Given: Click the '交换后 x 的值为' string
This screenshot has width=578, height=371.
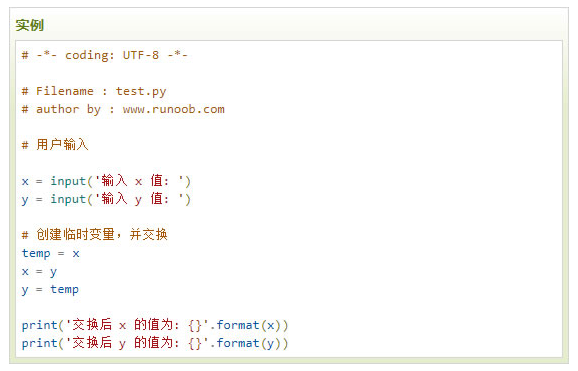Looking at the screenshot, I should point(137,325).
